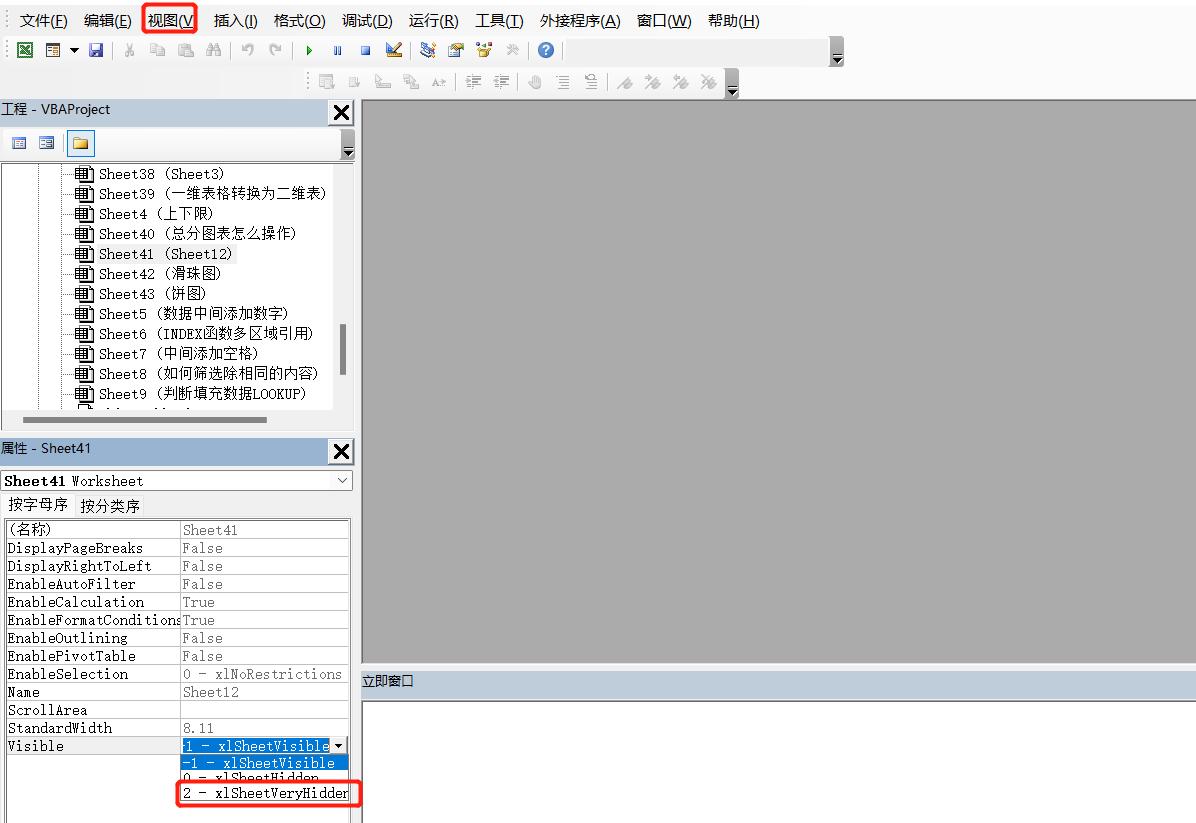Open the 调试(D) menu
Viewport: 1196px width, 823px height.
(x=367, y=21)
